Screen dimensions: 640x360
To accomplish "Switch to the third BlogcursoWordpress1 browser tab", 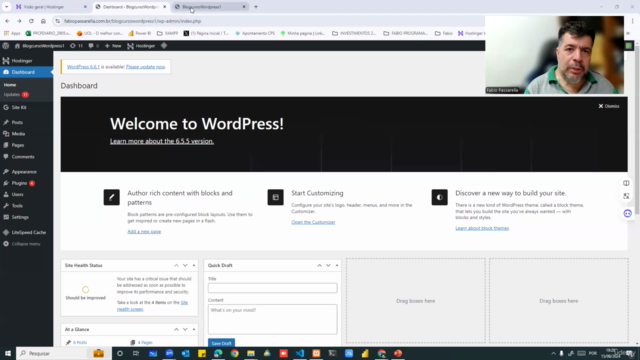I will (x=211, y=7).
